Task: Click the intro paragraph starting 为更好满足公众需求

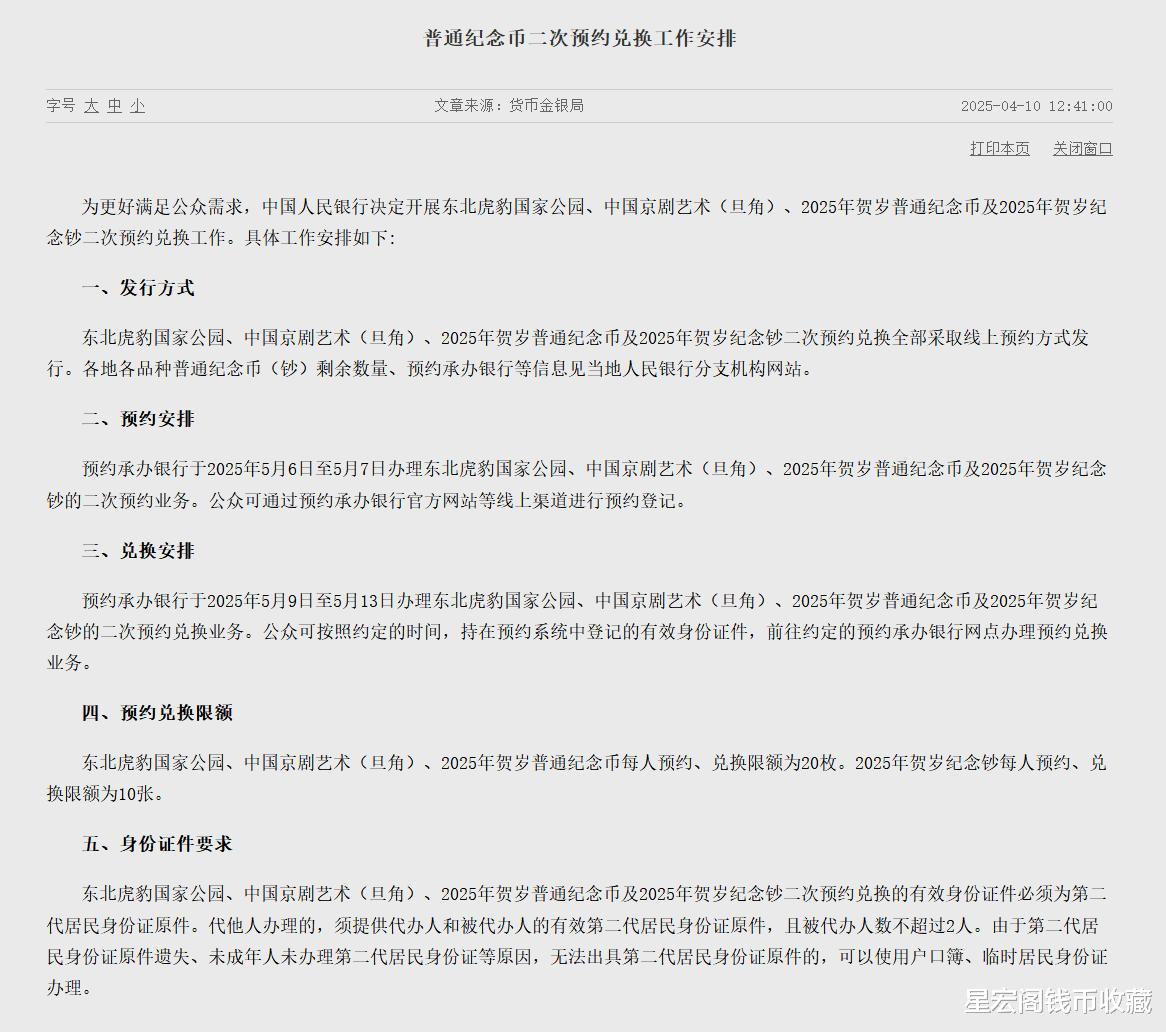Action: [x=577, y=222]
